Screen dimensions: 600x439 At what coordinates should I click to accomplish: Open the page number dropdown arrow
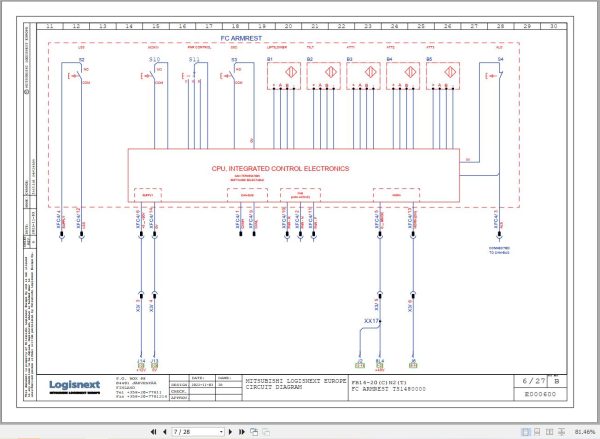221,432
